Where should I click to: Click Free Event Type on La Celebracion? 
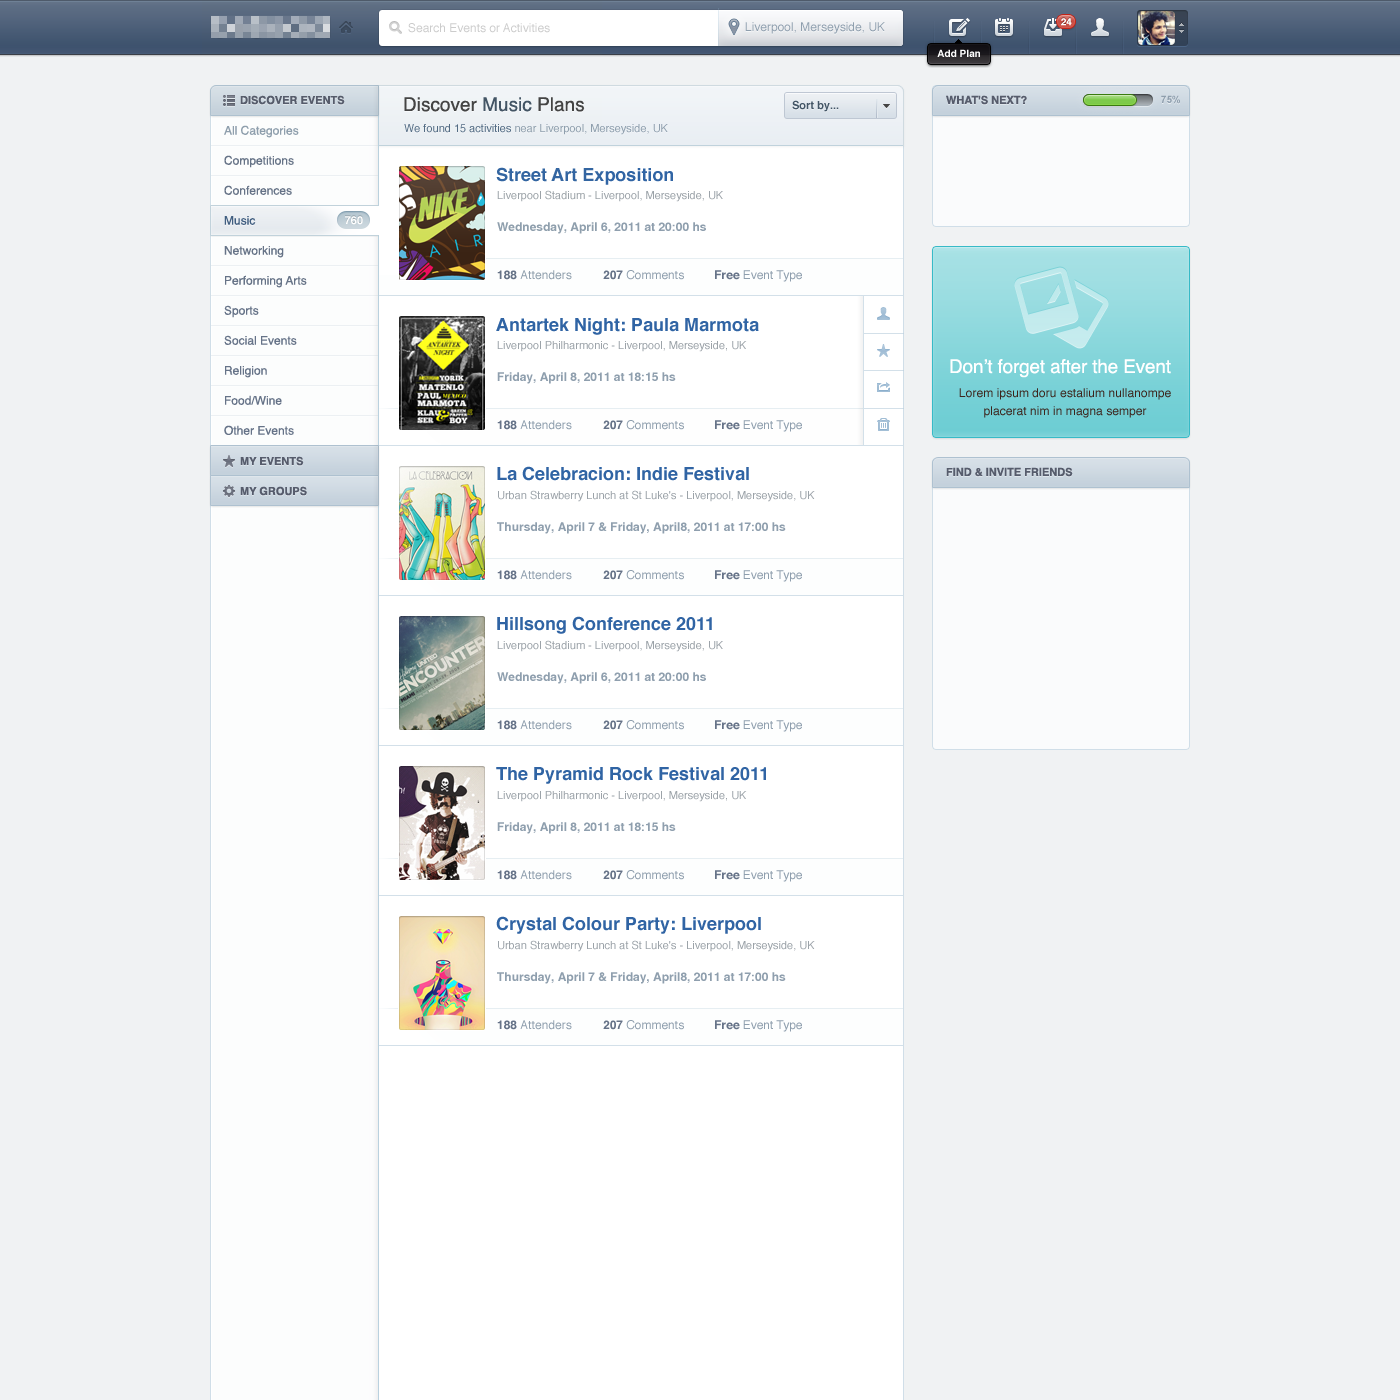tap(758, 575)
